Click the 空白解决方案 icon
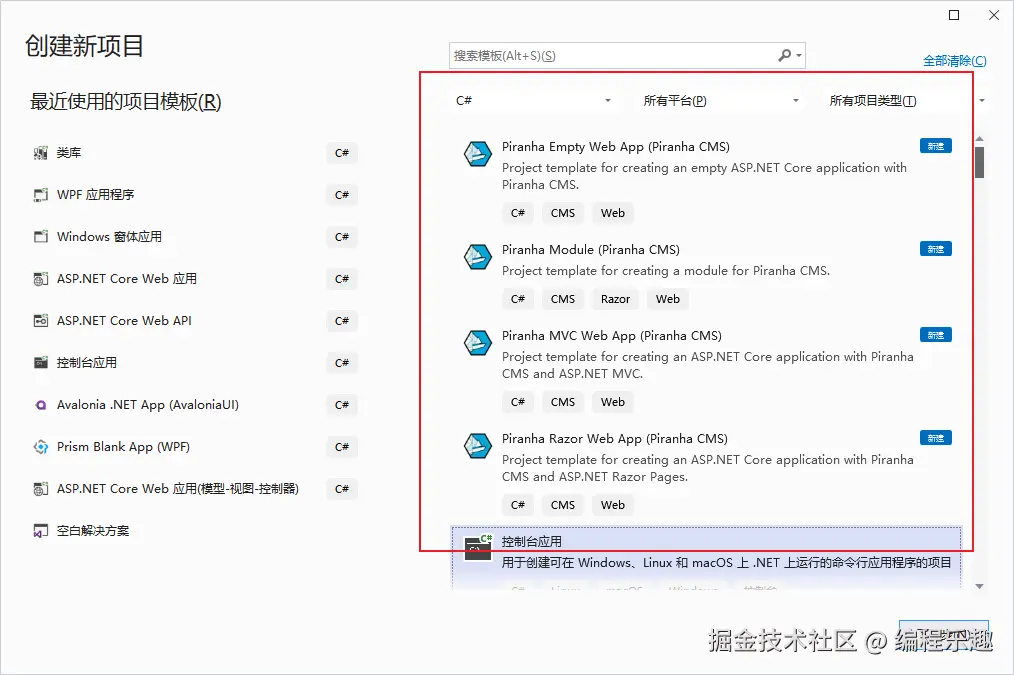This screenshot has height=675, width=1014. click(x=41, y=531)
